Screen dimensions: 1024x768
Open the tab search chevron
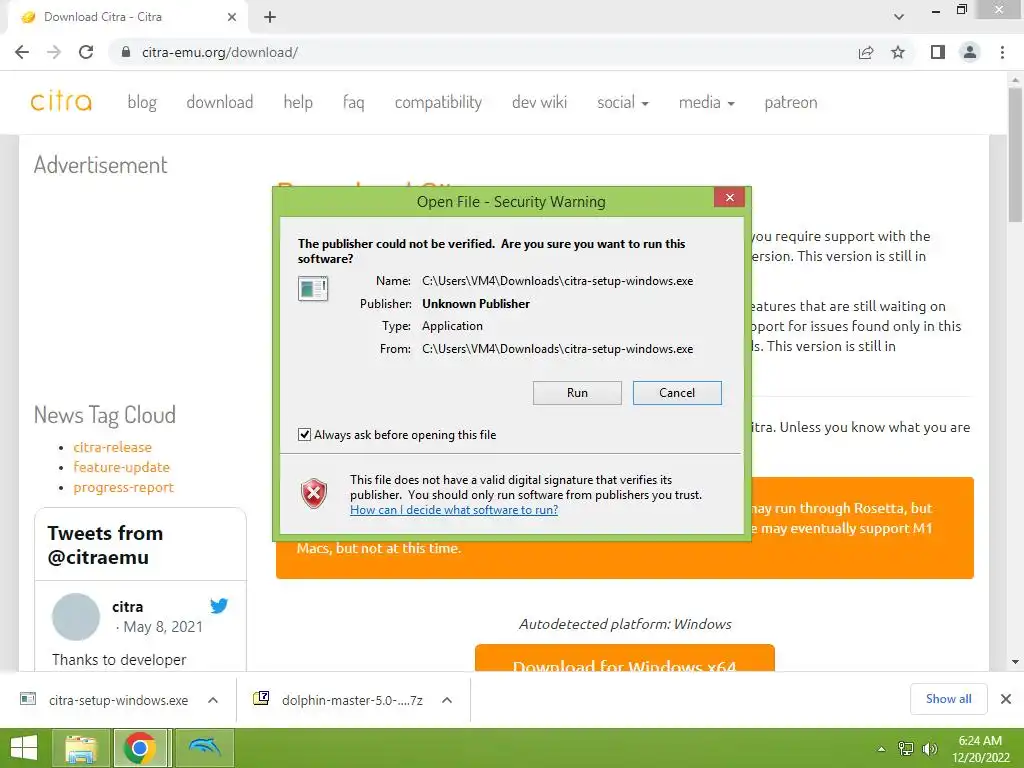(x=899, y=17)
